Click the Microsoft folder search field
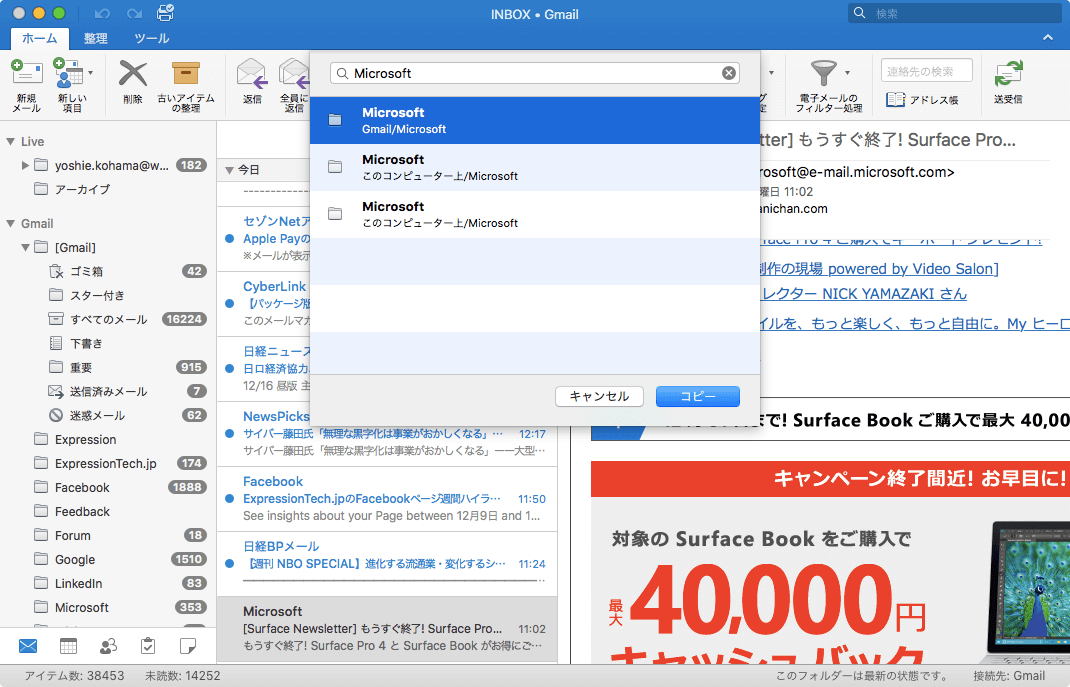Viewport: 1070px width, 687px height. 535,73
